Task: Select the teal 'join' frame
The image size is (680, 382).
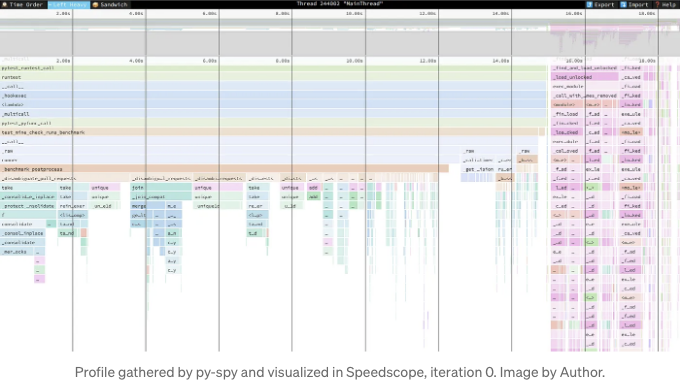Action: point(161,188)
